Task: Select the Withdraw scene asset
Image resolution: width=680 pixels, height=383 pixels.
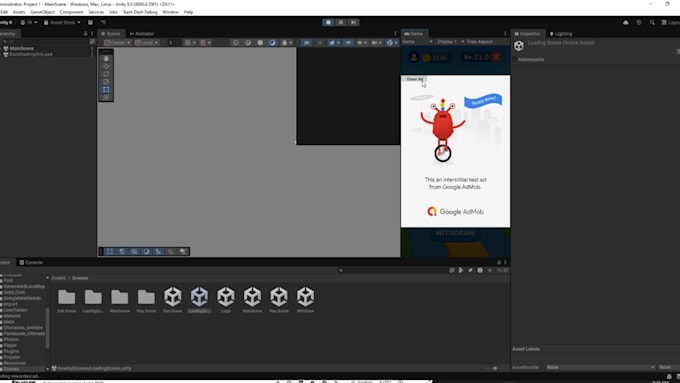Action: pyautogui.click(x=305, y=300)
